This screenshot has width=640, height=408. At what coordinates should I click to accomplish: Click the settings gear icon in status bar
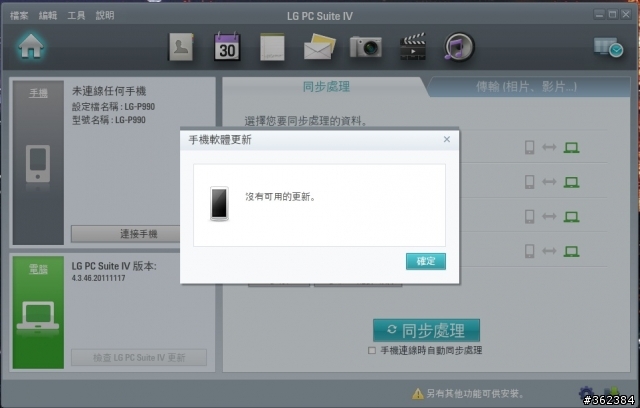coord(587,393)
